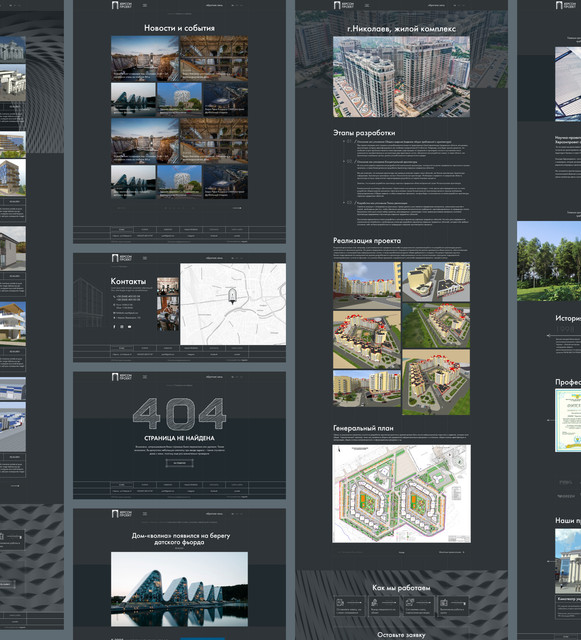Click fourth step icon under Как мы работаем
This screenshot has height=640, width=581.
click(x=444, y=602)
